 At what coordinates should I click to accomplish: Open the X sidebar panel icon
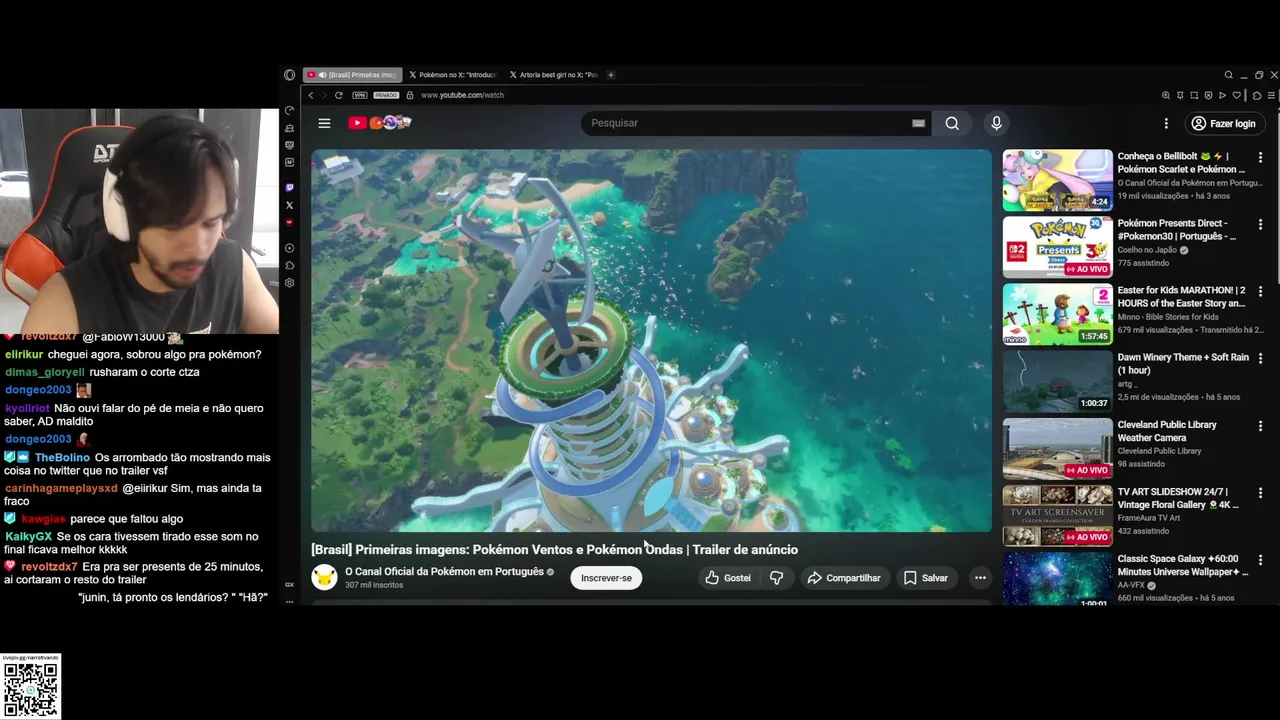[x=290, y=205]
